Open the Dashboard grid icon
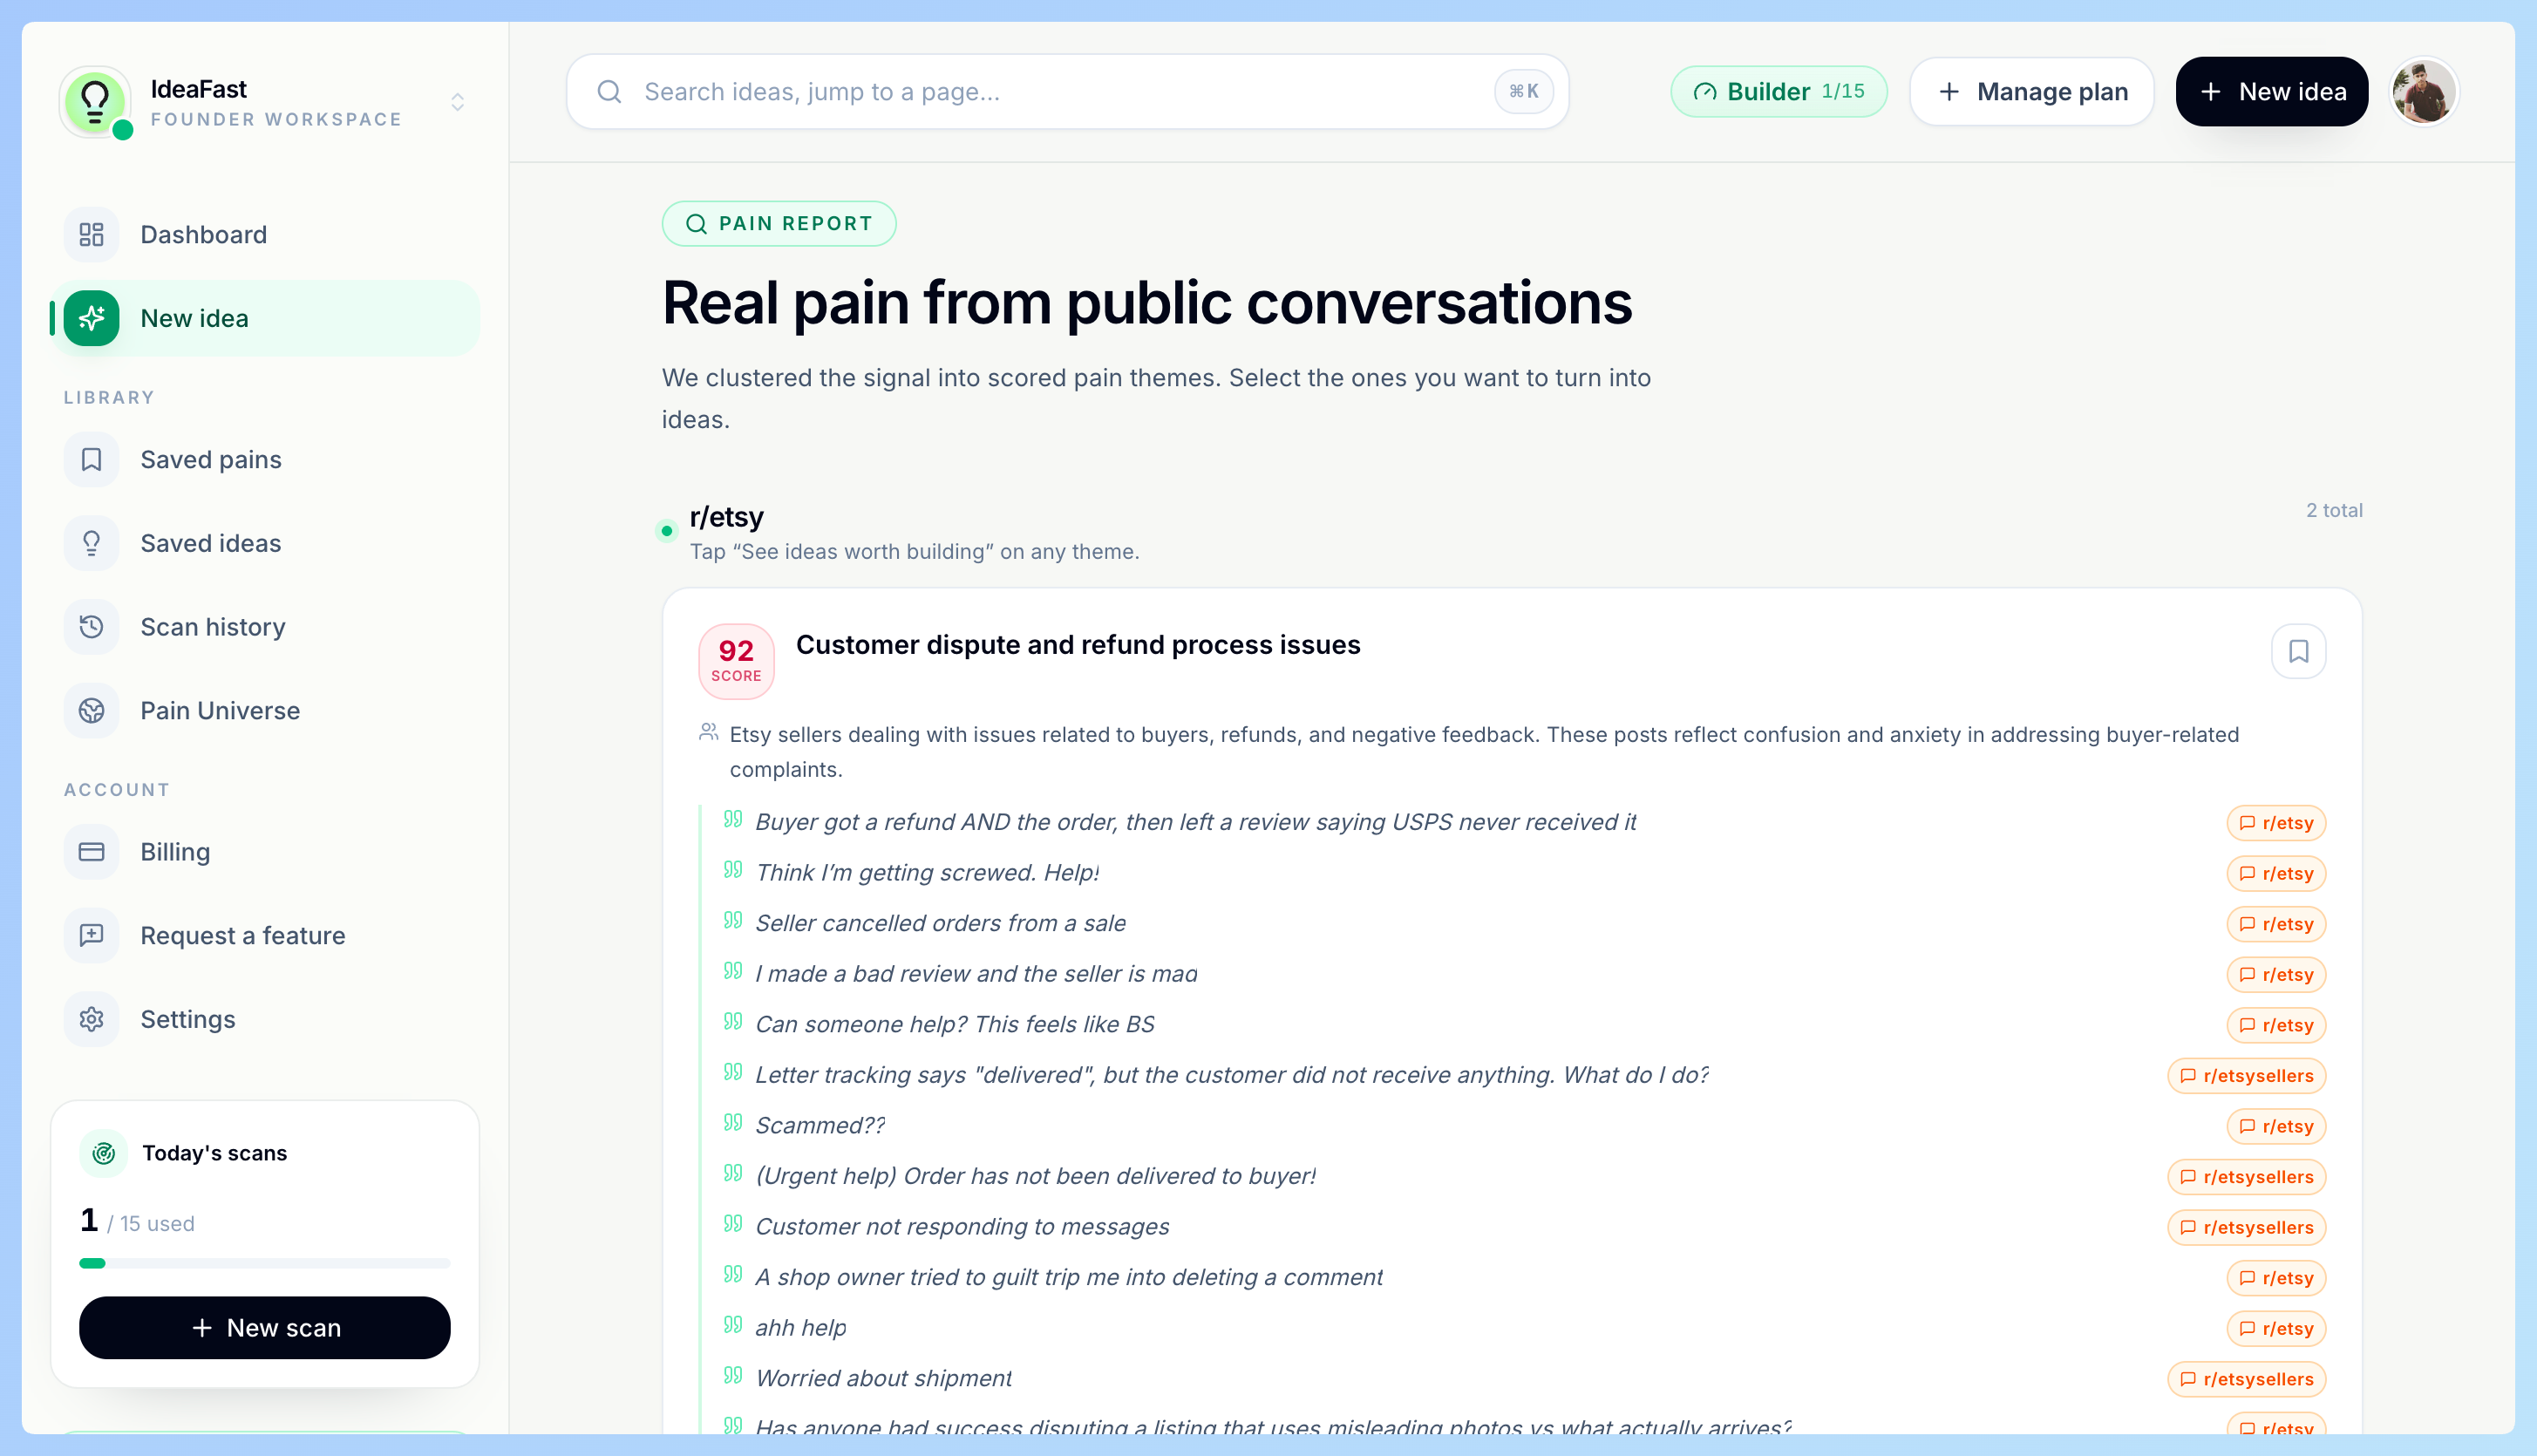 coord(91,234)
